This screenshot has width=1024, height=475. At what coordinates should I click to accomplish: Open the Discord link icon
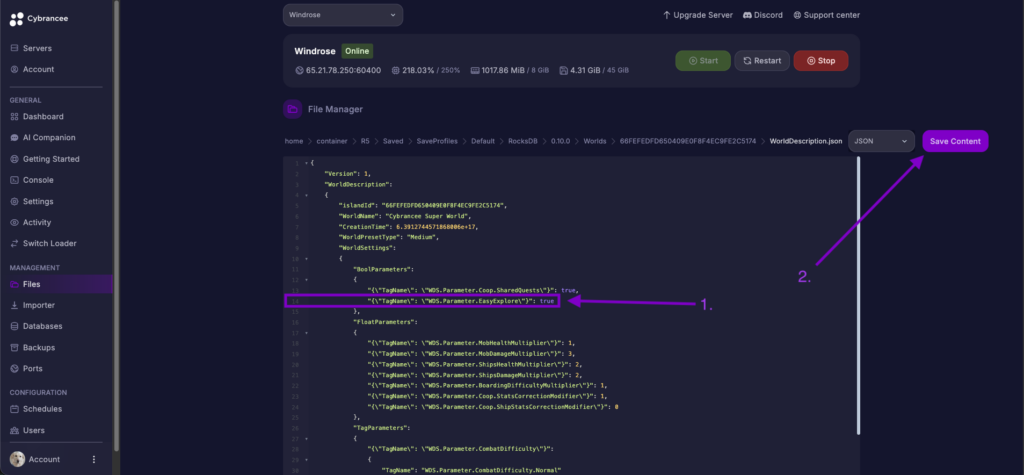click(746, 15)
